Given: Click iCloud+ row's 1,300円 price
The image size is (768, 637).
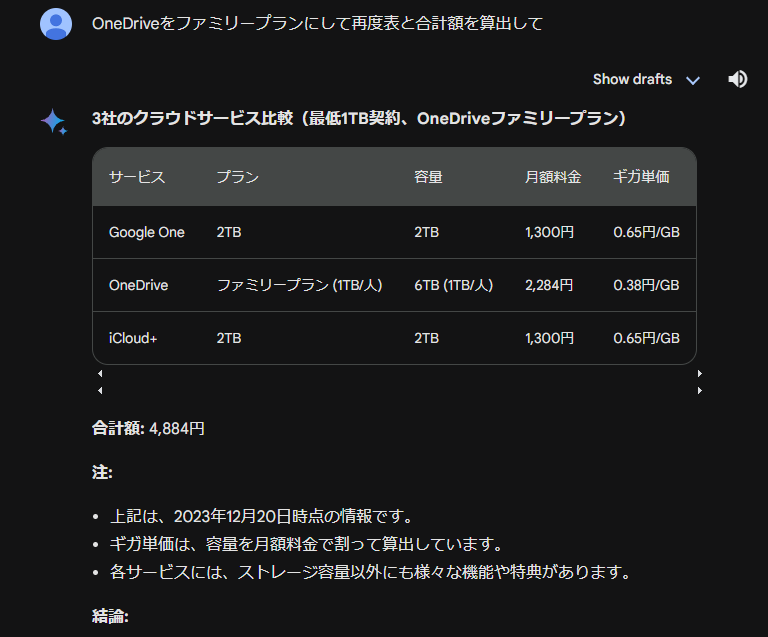Looking at the screenshot, I should [x=550, y=338].
